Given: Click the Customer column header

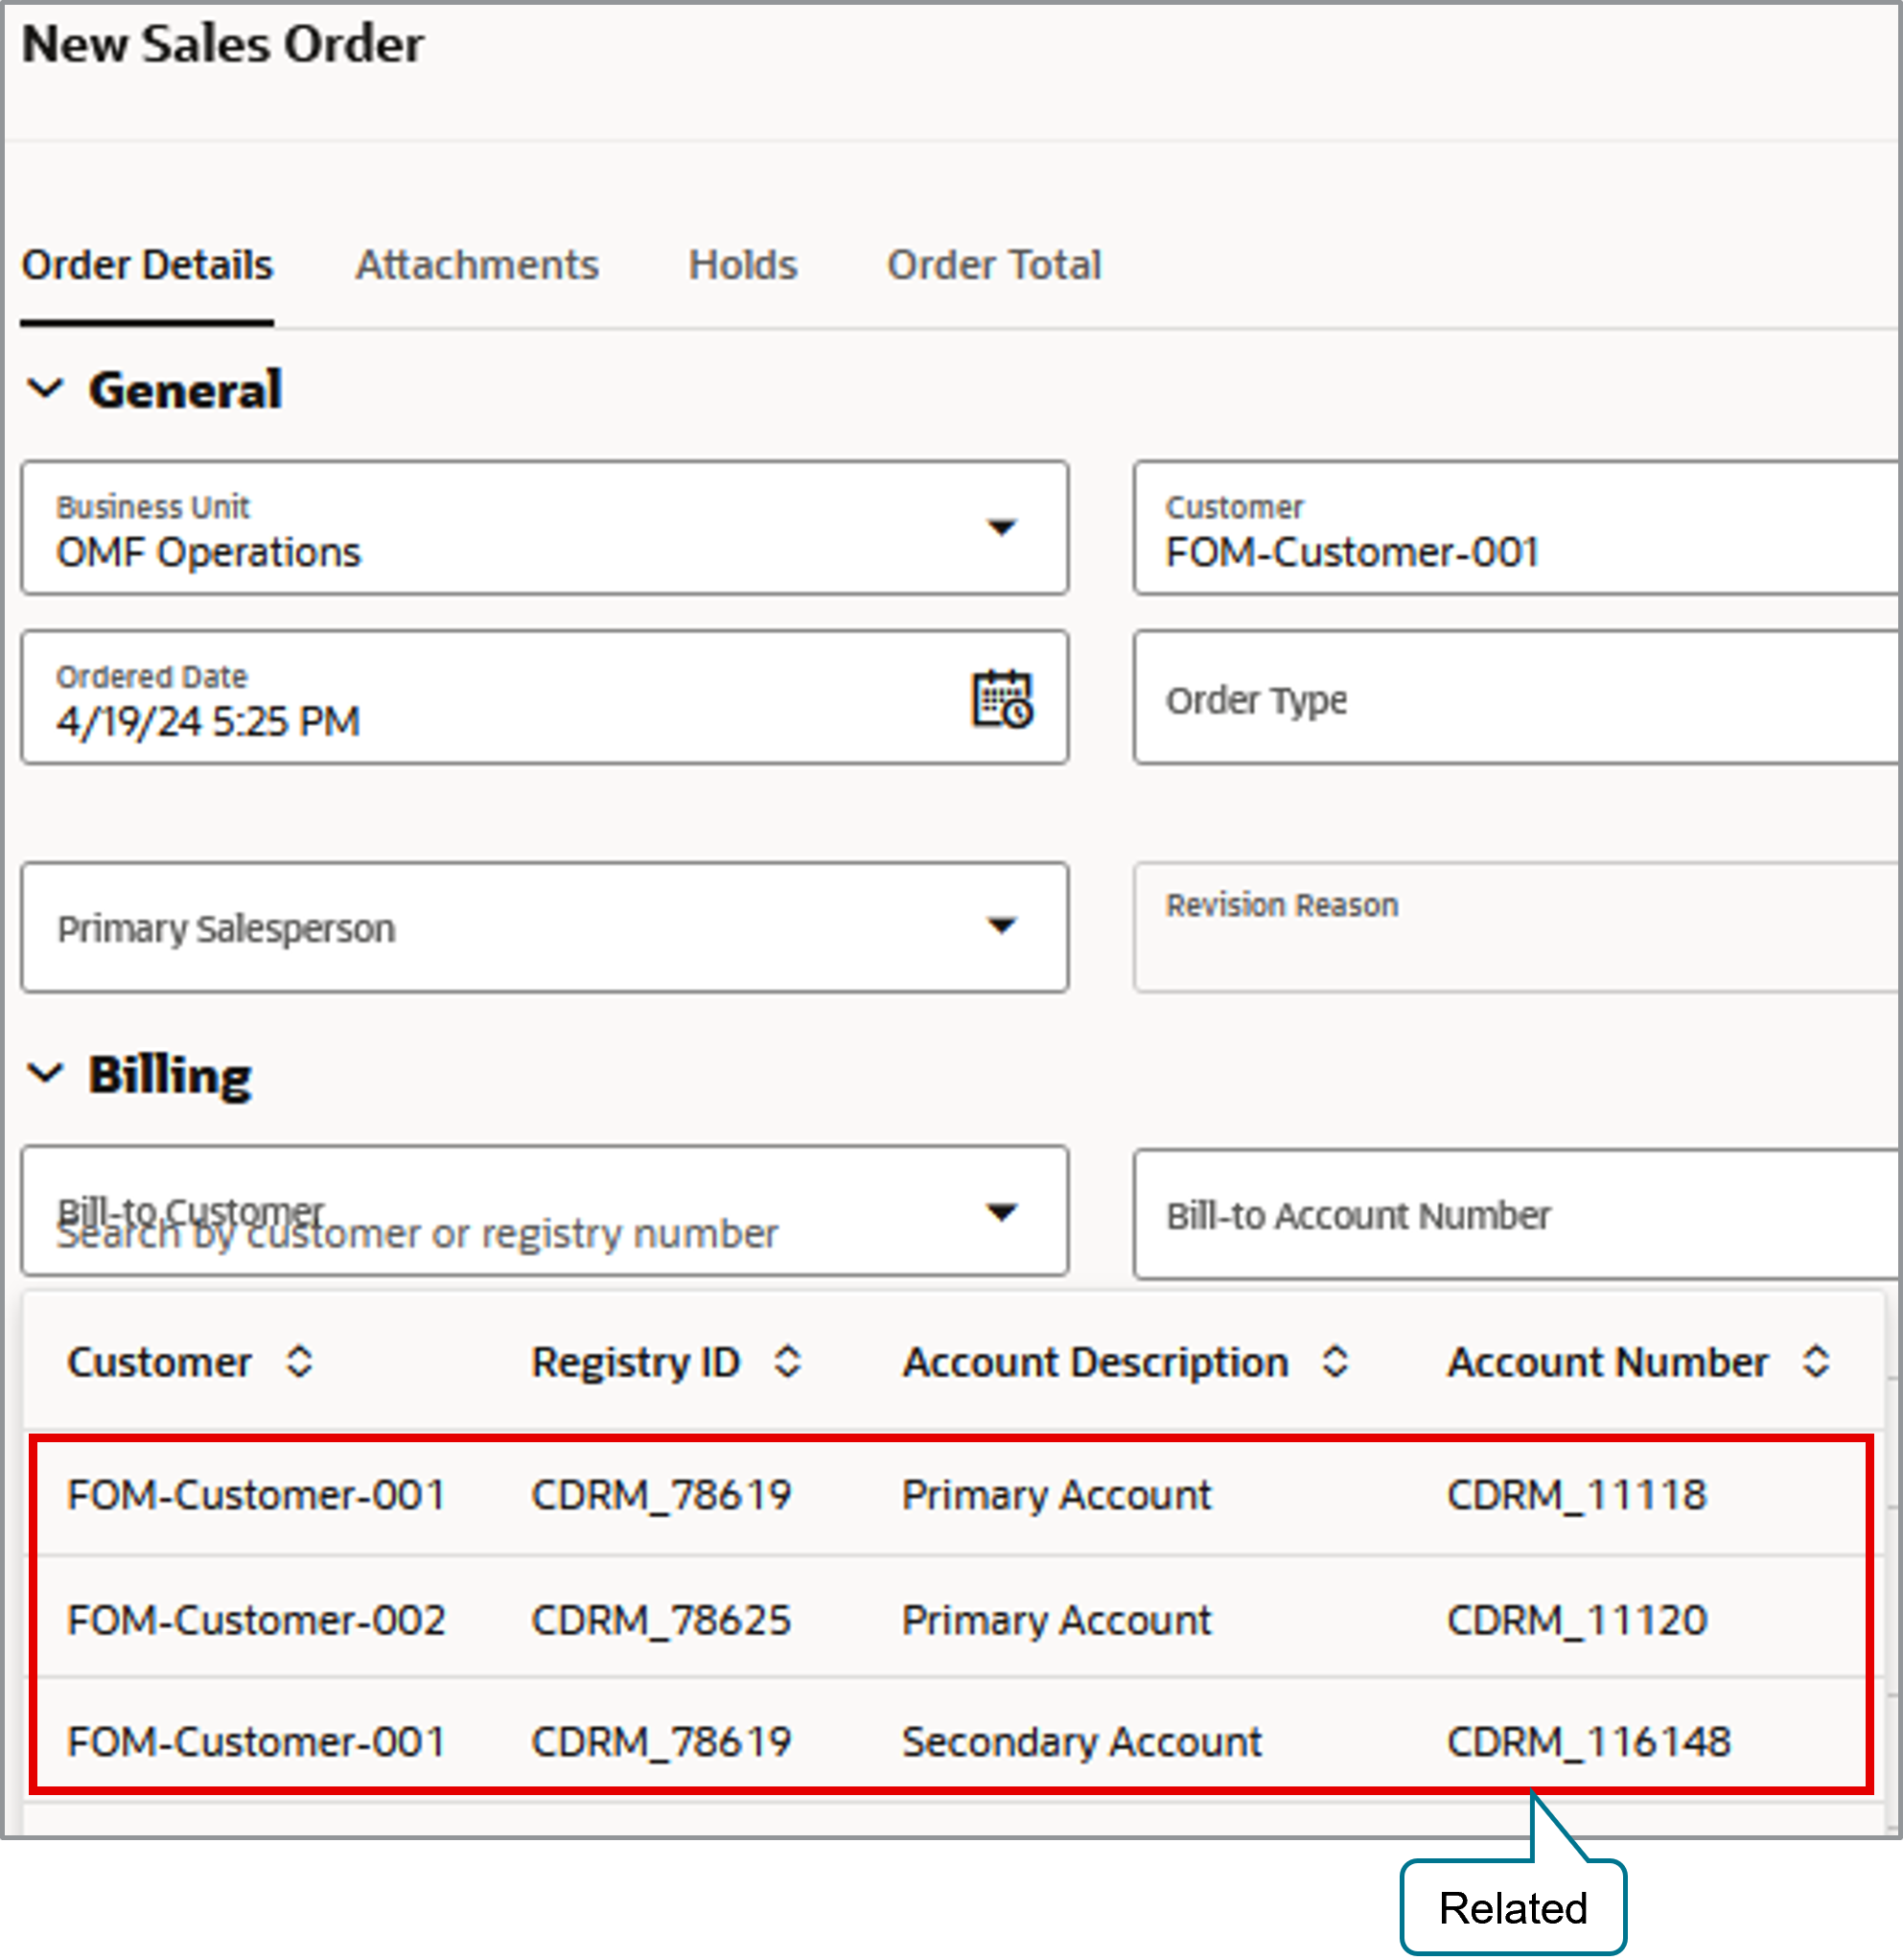Looking at the screenshot, I should pyautogui.click(x=159, y=1363).
